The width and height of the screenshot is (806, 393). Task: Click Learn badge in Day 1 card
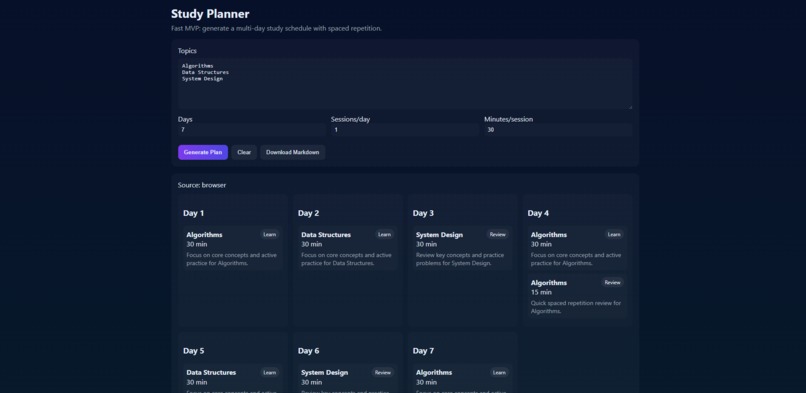269,234
